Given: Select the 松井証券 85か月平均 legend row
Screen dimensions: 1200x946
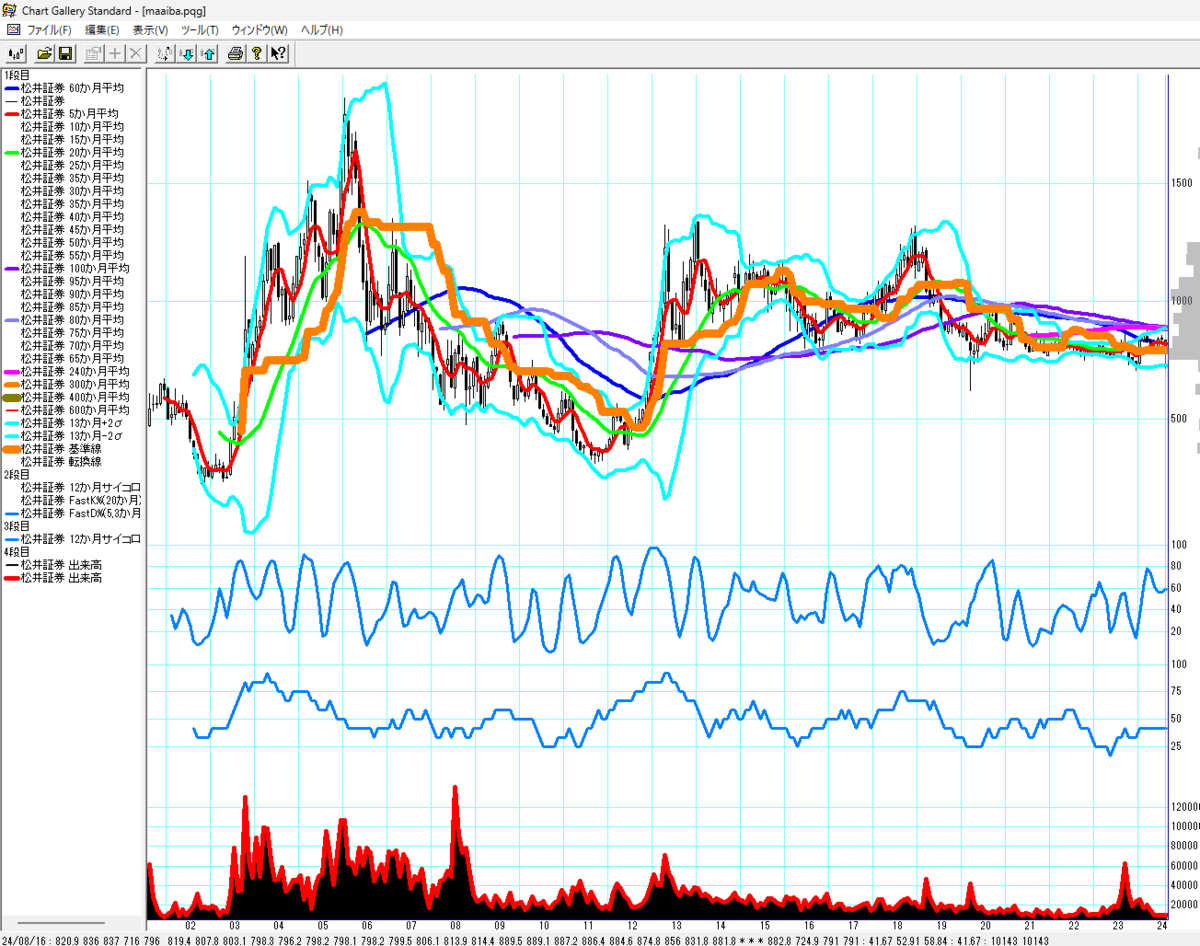Looking at the screenshot, I should click(x=72, y=307).
